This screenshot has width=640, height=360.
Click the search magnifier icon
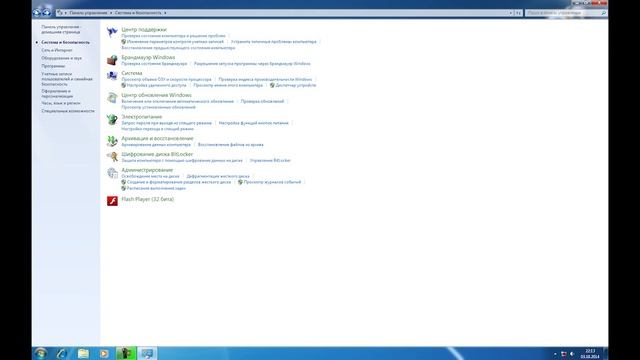604,13
